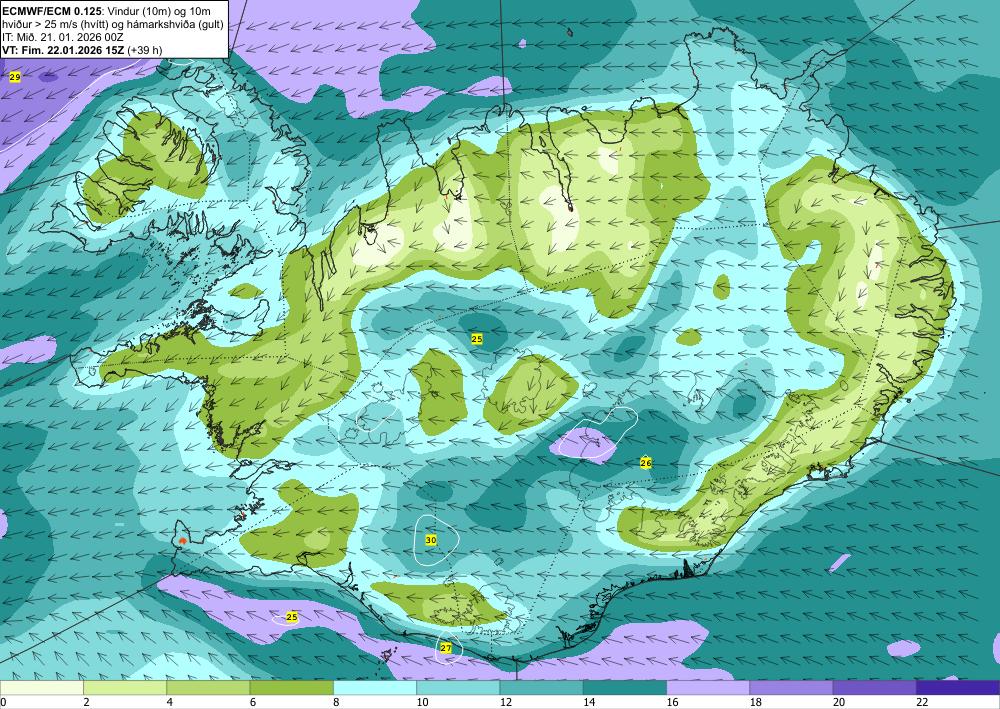Select the legend tick label 12
Screen dimensions: 1000x709
[505, 702]
